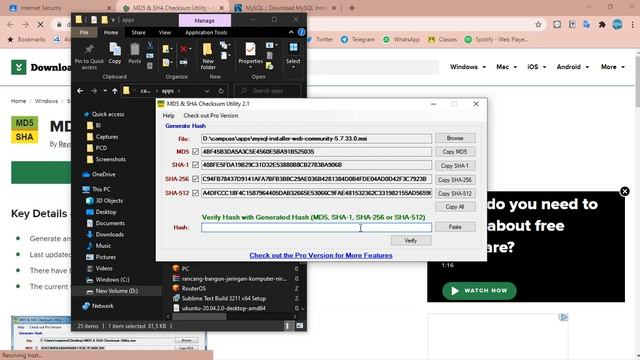Image resolution: width=640 pixels, height=360 pixels.
Task: Click the Paste icon in Explorer ribbon
Action: pyautogui.click(x=134, y=50)
